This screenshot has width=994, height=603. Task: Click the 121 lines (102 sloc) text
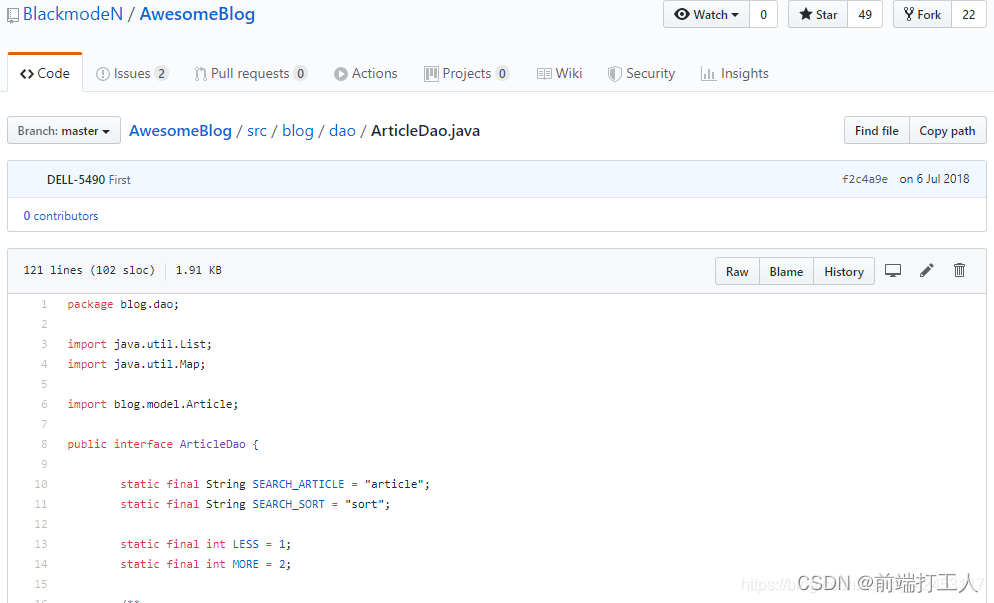[89, 270]
